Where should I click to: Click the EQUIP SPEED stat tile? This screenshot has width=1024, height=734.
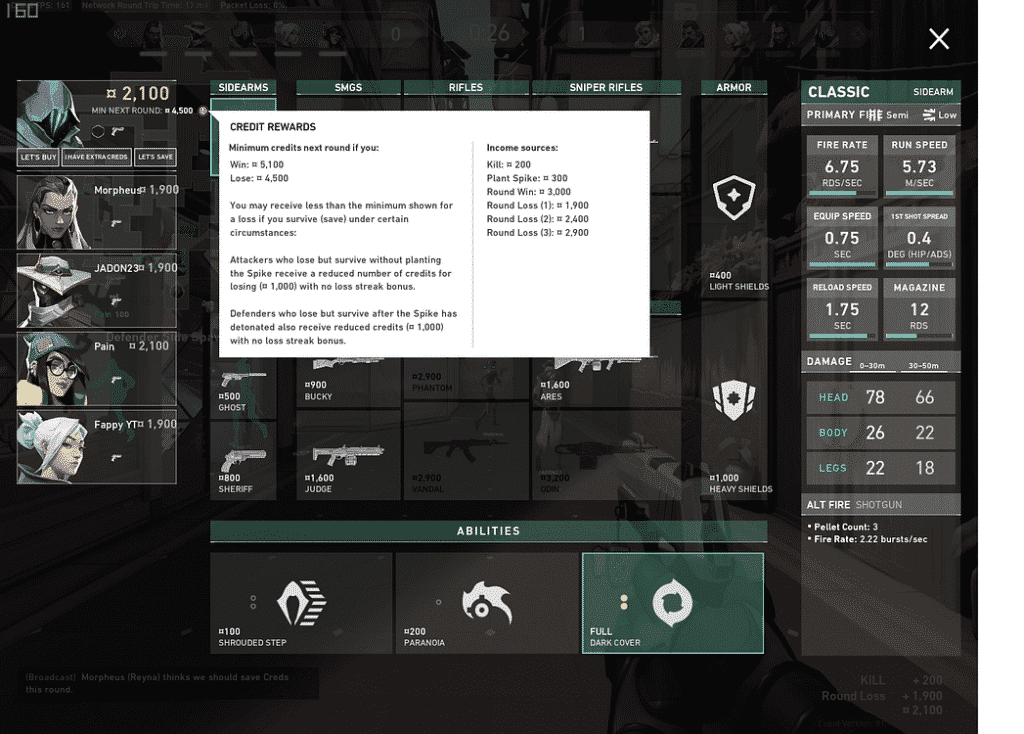(x=842, y=237)
